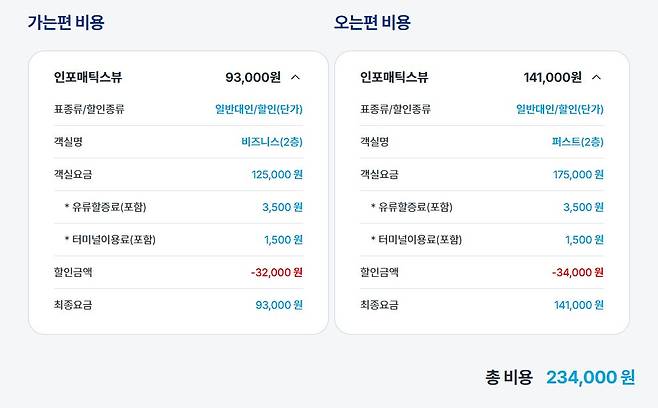Click the 234,000 원 total cost
The image size is (658, 408).
[x=590, y=377]
